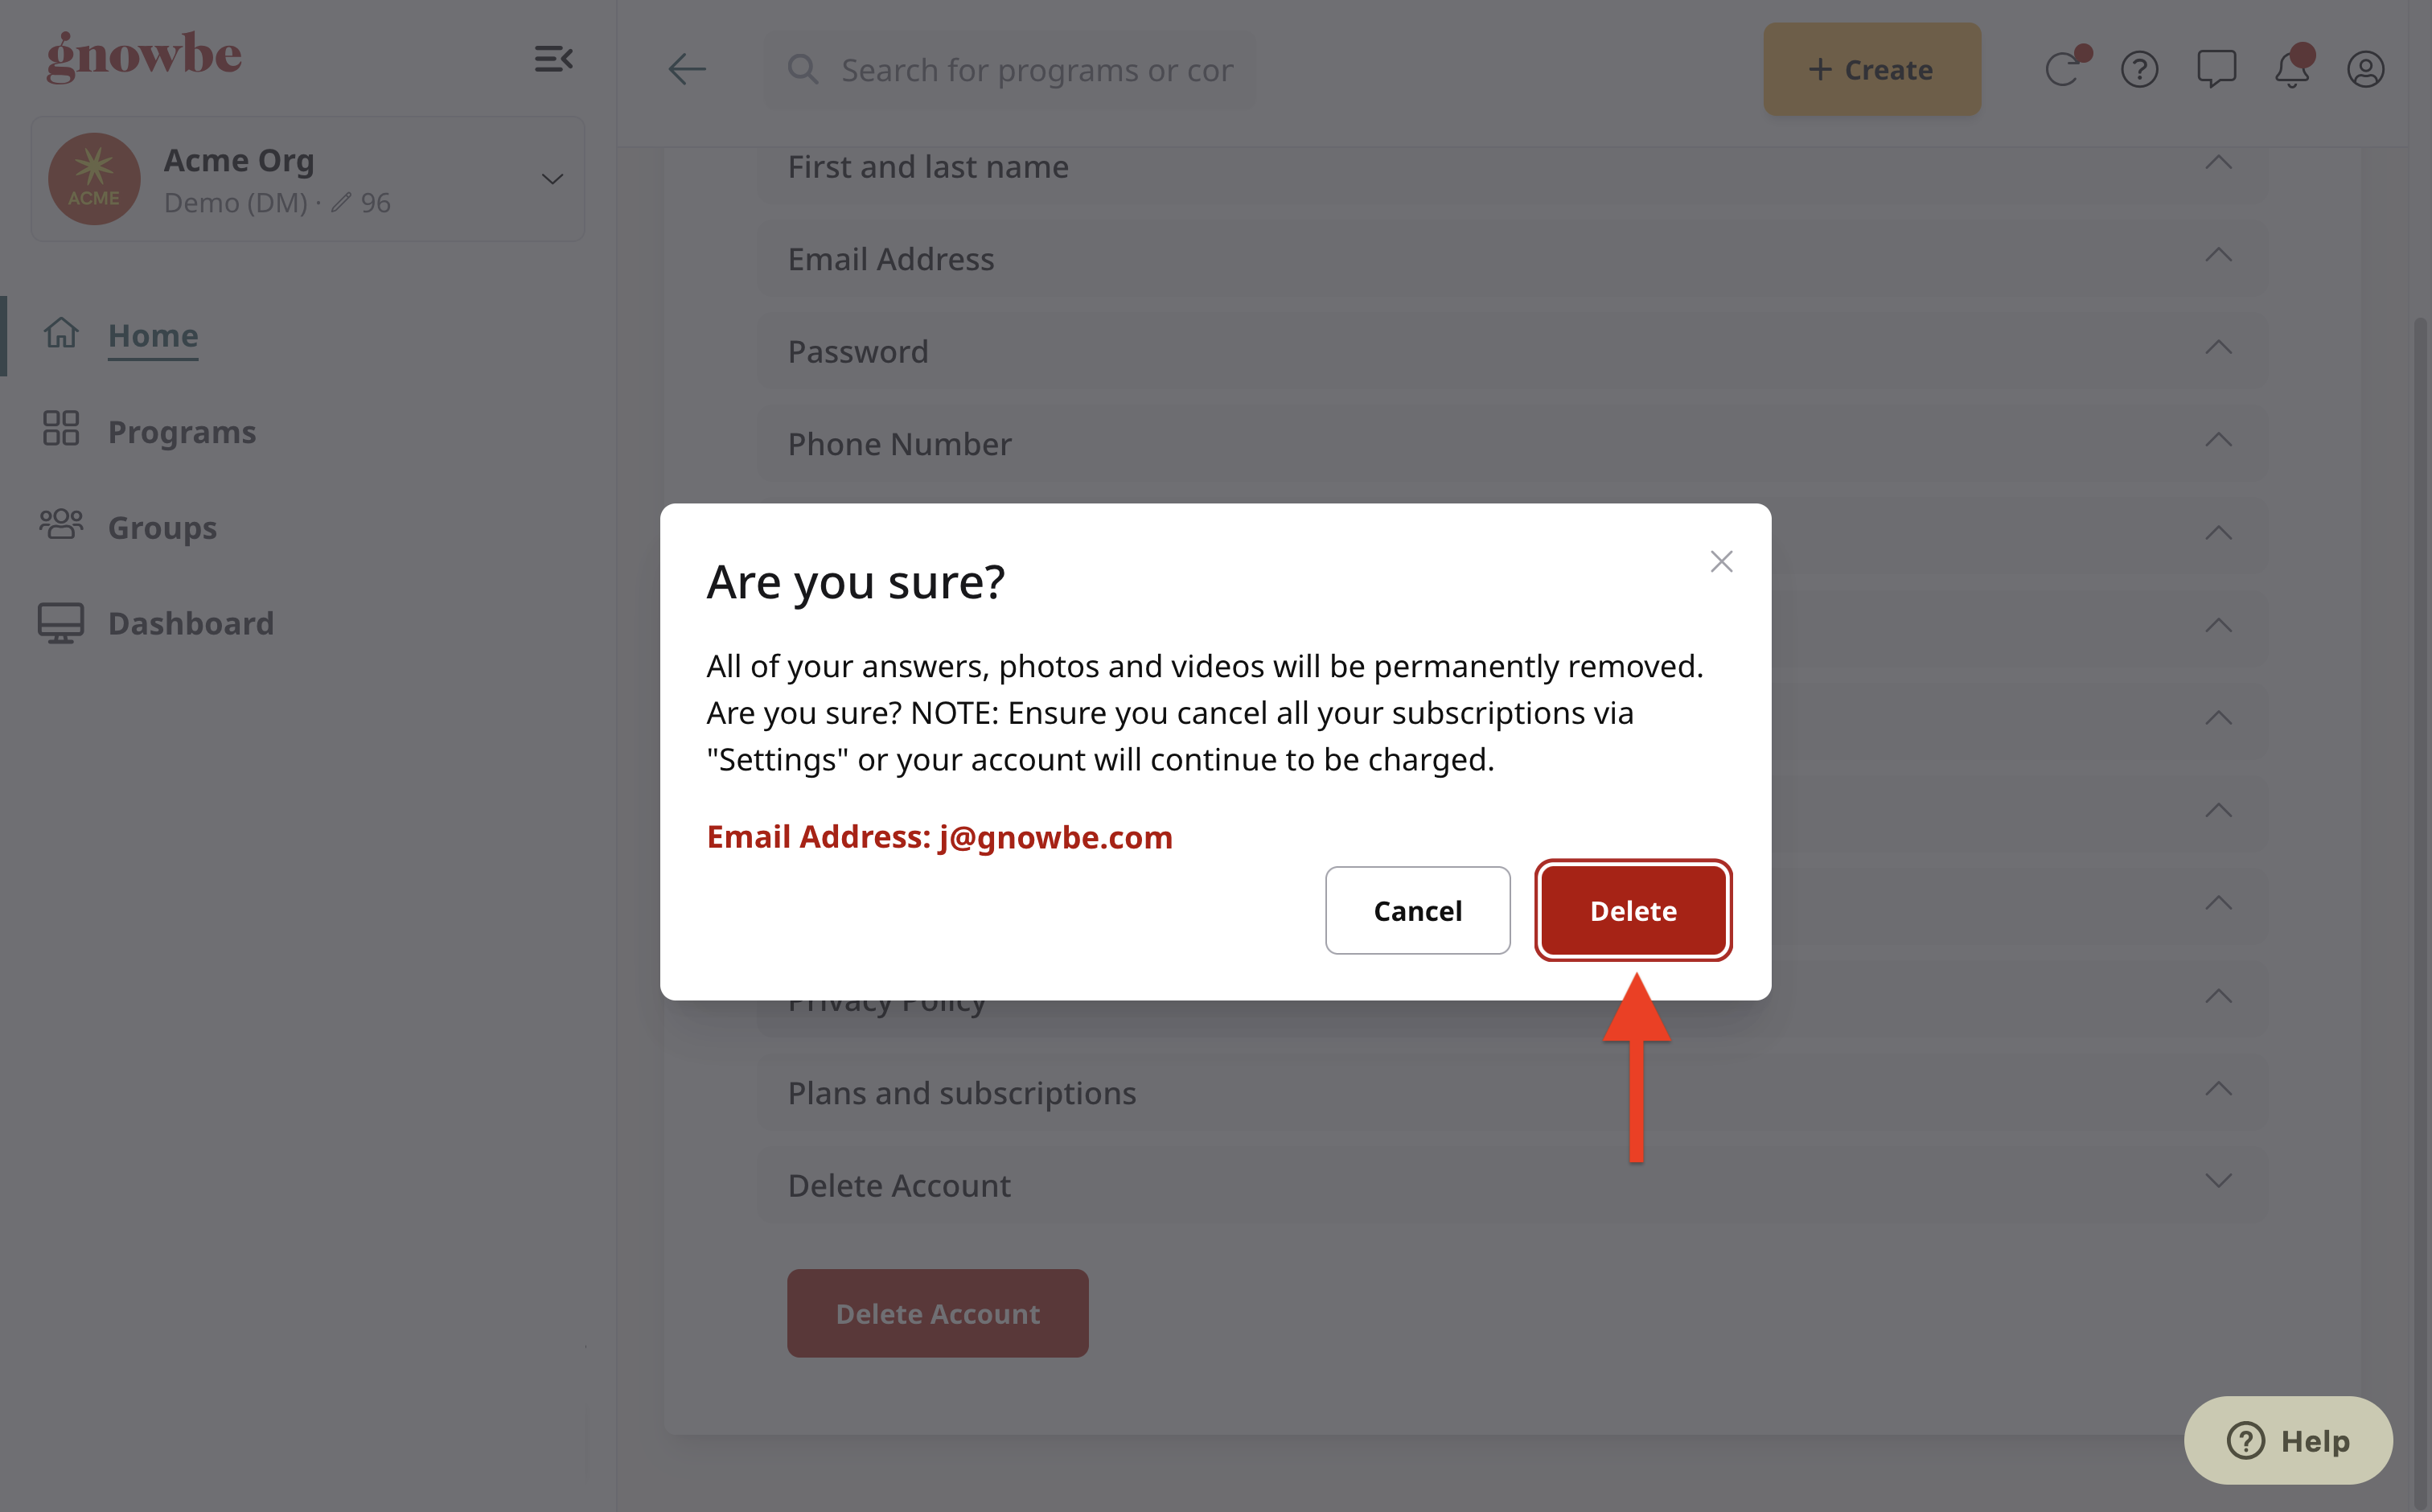Screen dimensions: 2432x1512
Task: Expand the Password section
Action: click(1510, 351)
